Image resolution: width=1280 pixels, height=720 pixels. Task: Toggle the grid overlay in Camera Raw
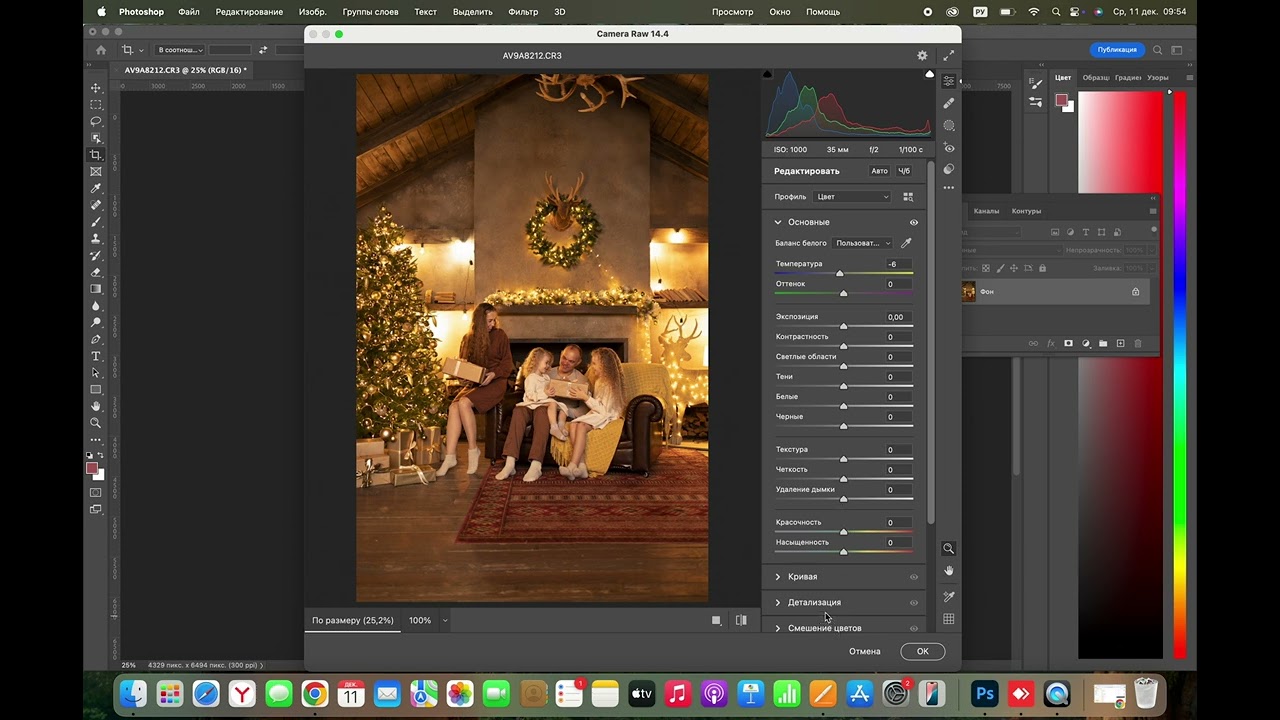click(x=949, y=619)
